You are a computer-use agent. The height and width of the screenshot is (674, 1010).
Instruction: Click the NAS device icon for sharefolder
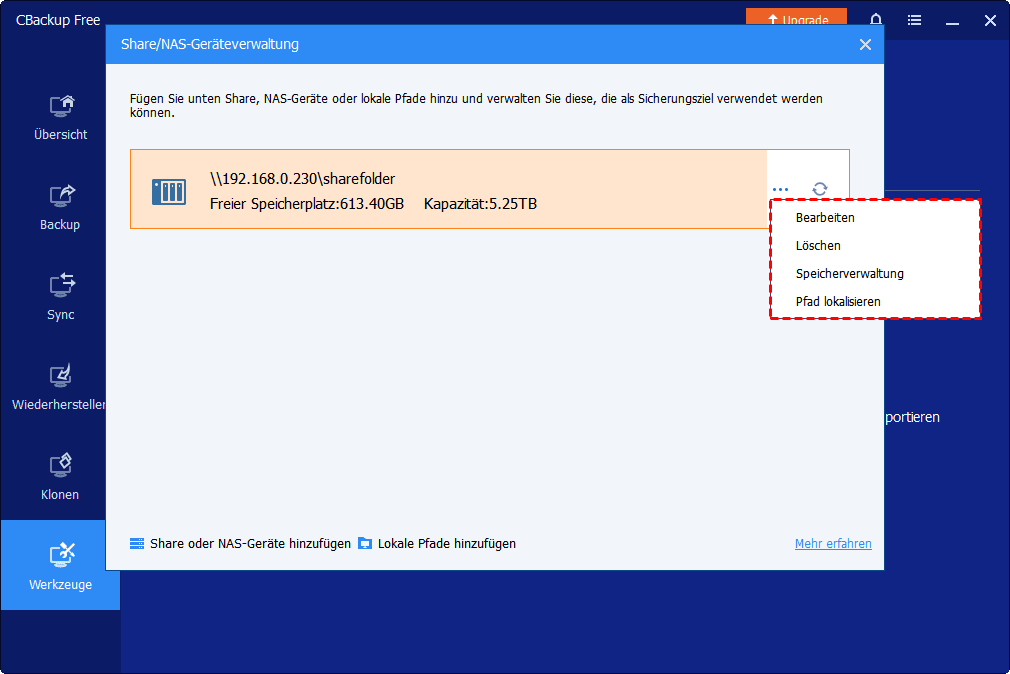point(169,190)
